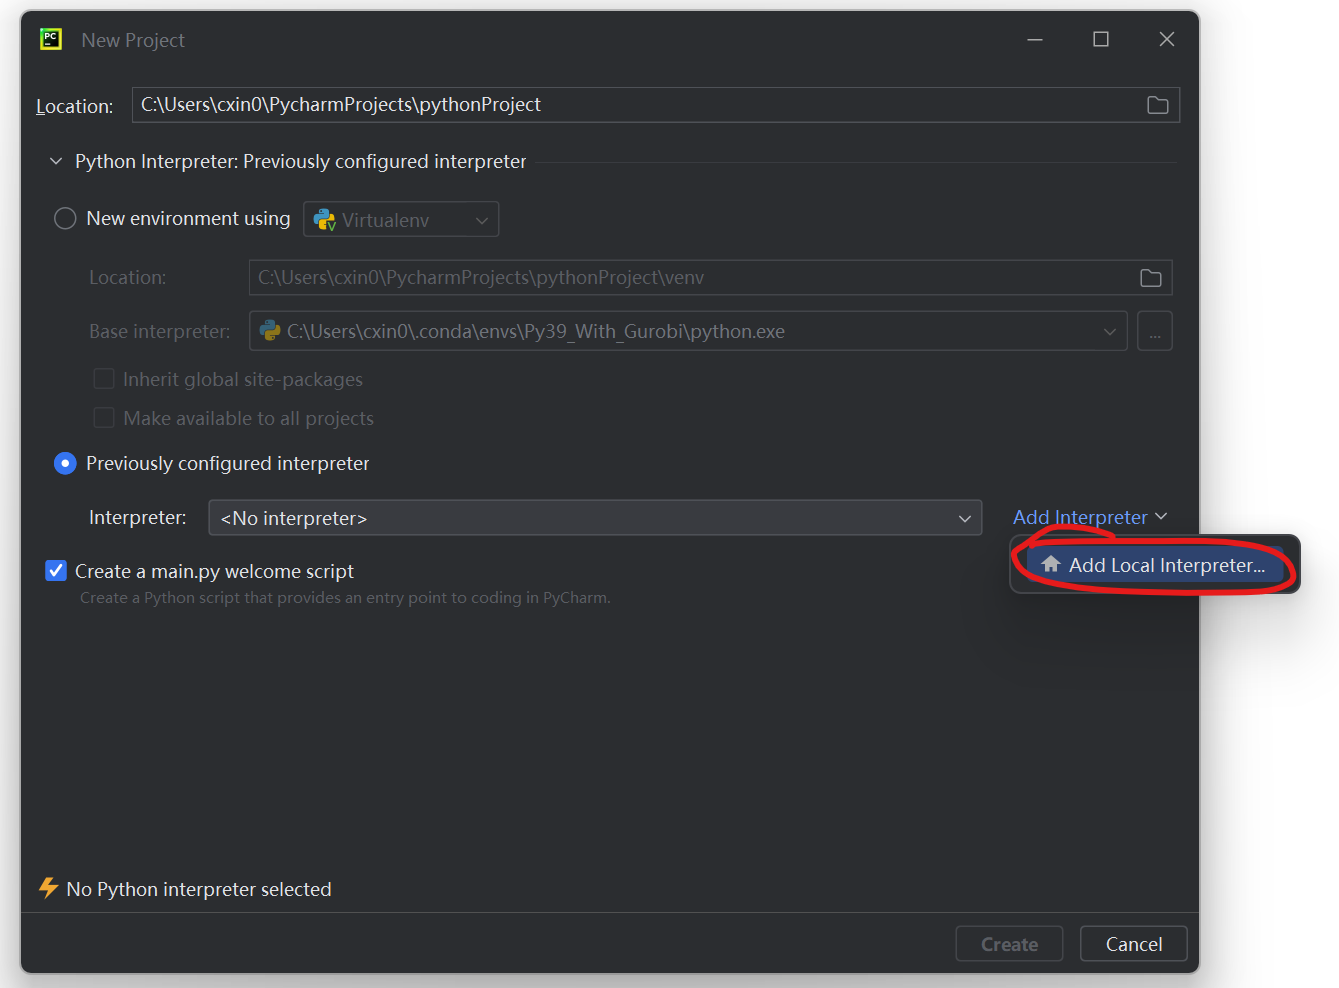1339x988 pixels.
Task: Maximize the New Project window
Action: pyautogui.click(x=1100, y=39)
